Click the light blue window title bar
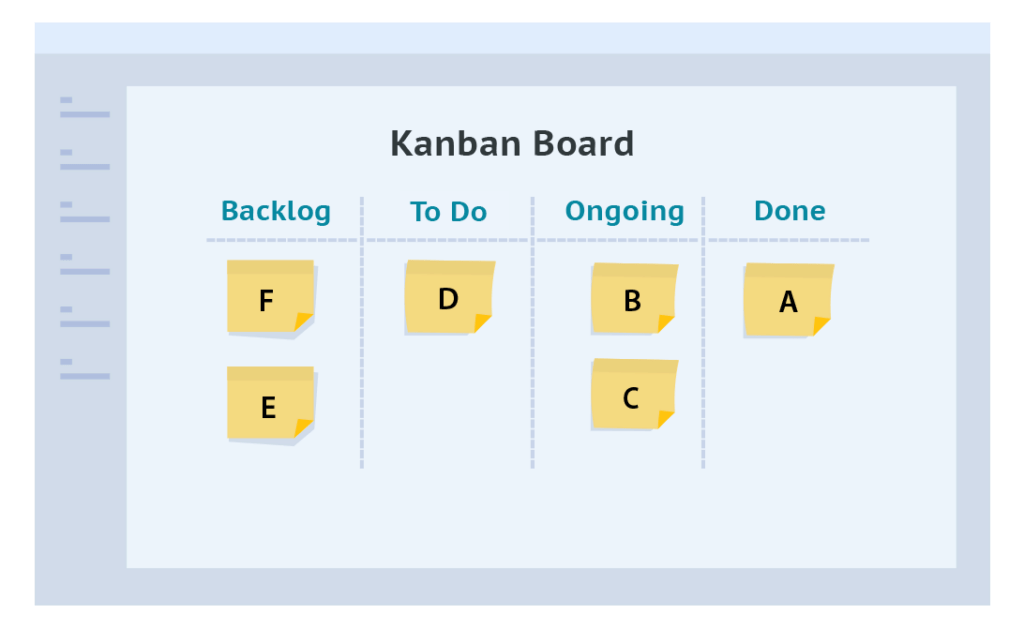Viewport: 1024px width, 628px height. [x=512, y=38]
